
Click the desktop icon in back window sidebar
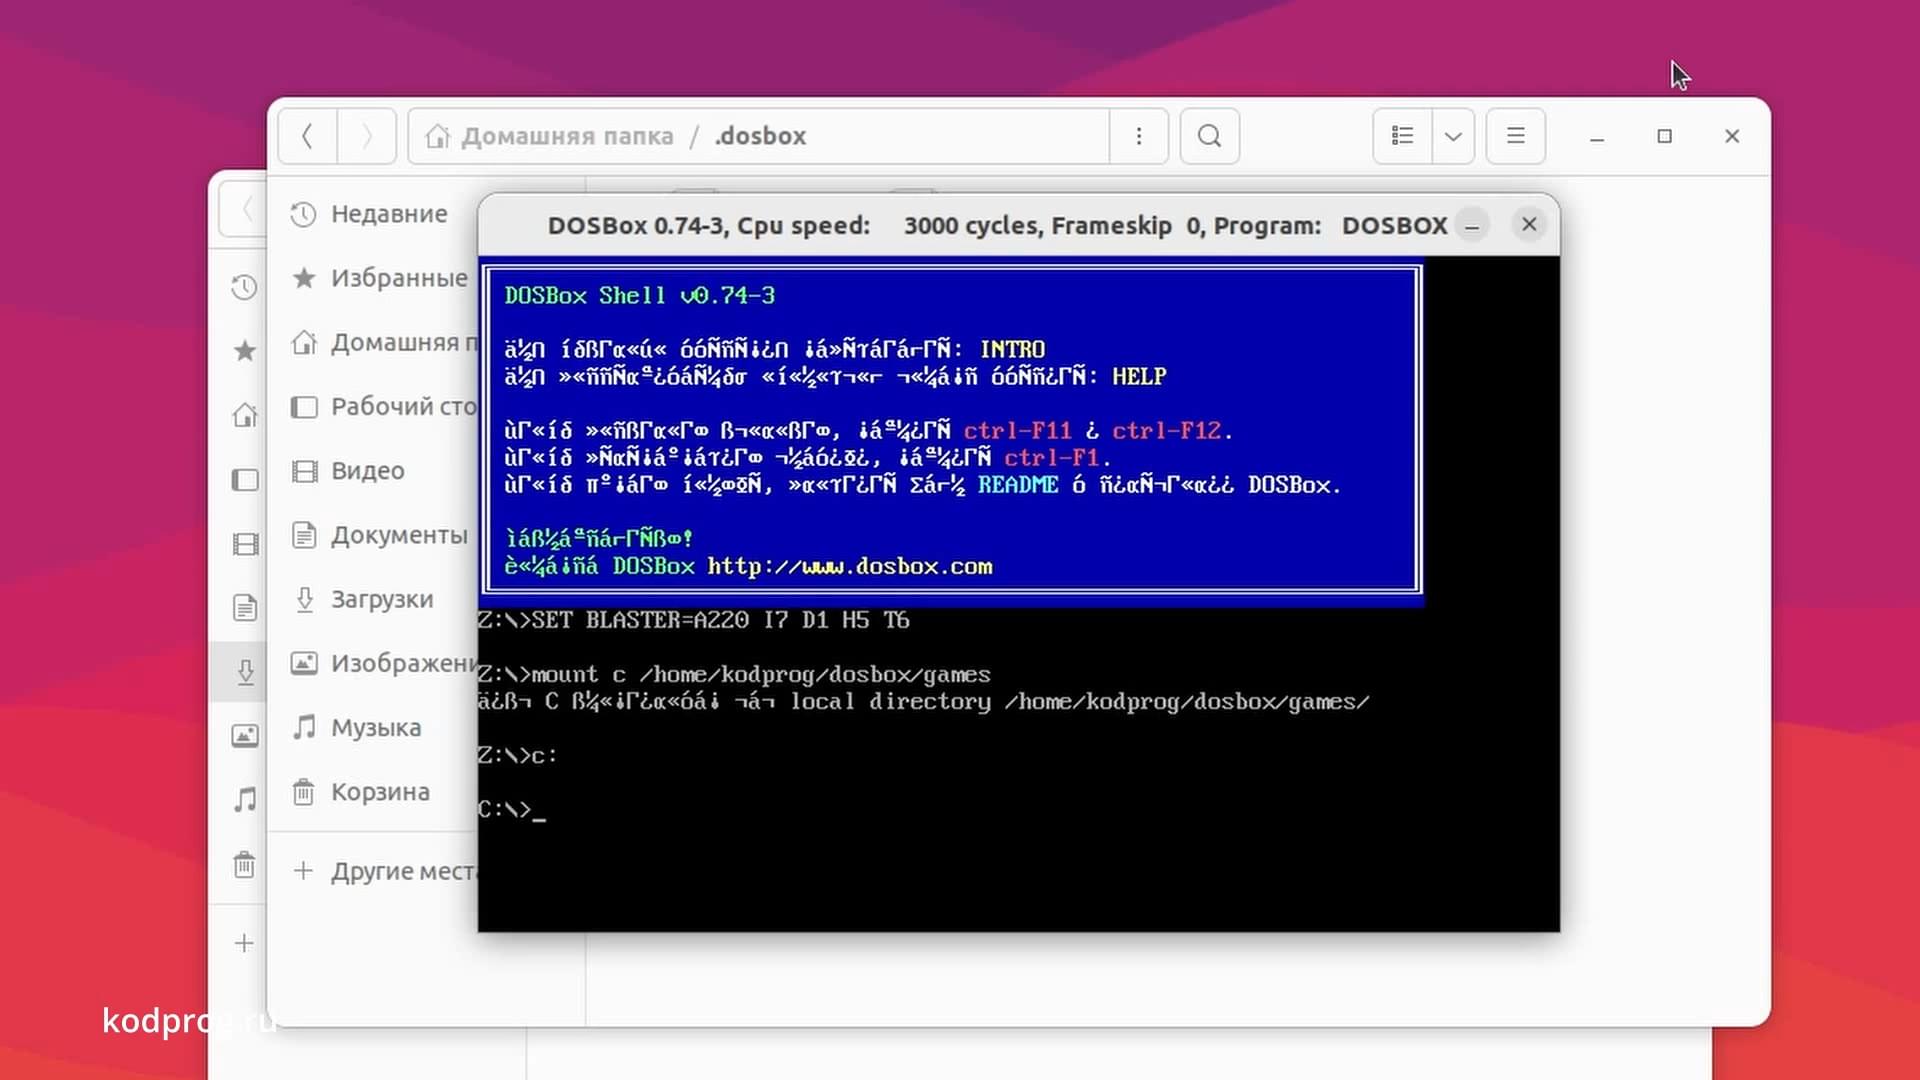[x=244, y=480]
